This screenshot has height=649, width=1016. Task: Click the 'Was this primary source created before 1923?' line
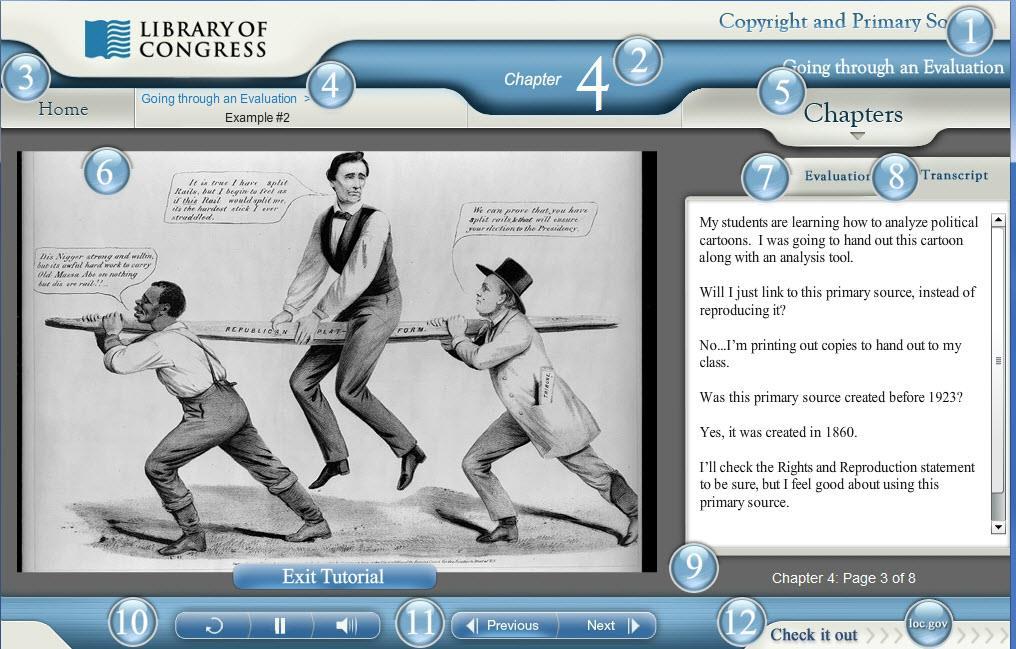tap(831, 397)
